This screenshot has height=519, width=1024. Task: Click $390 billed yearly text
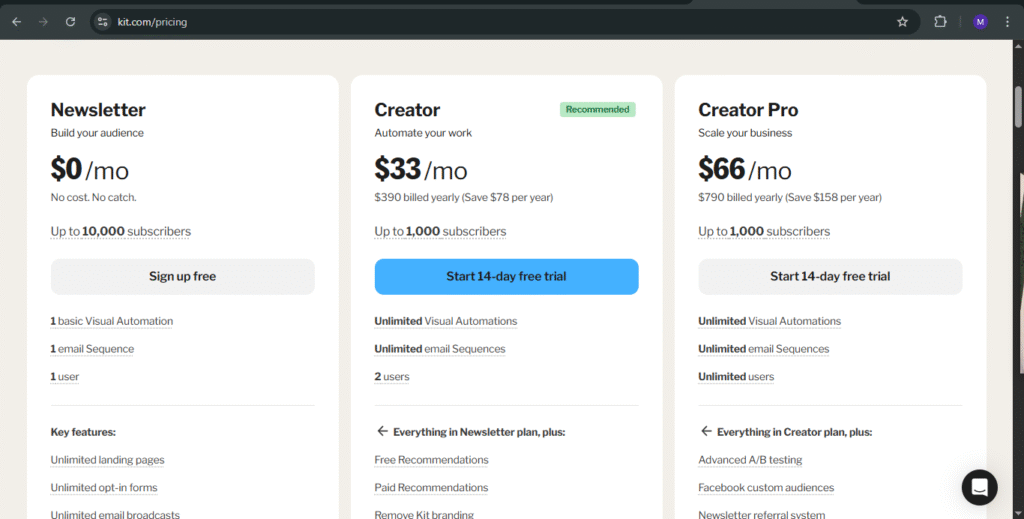[x=464, y=197]
